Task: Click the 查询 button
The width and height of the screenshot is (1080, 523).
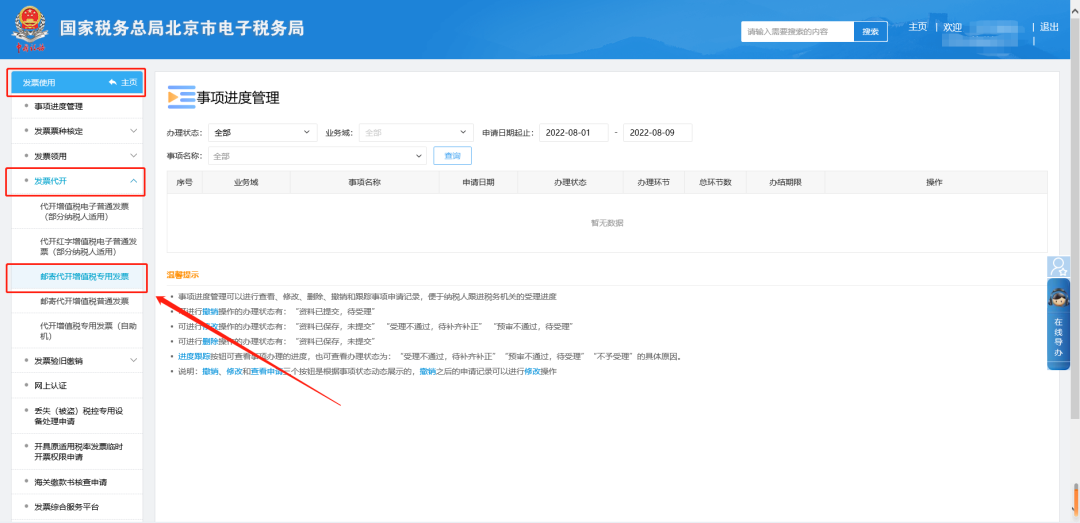Action: pos(452,156)
